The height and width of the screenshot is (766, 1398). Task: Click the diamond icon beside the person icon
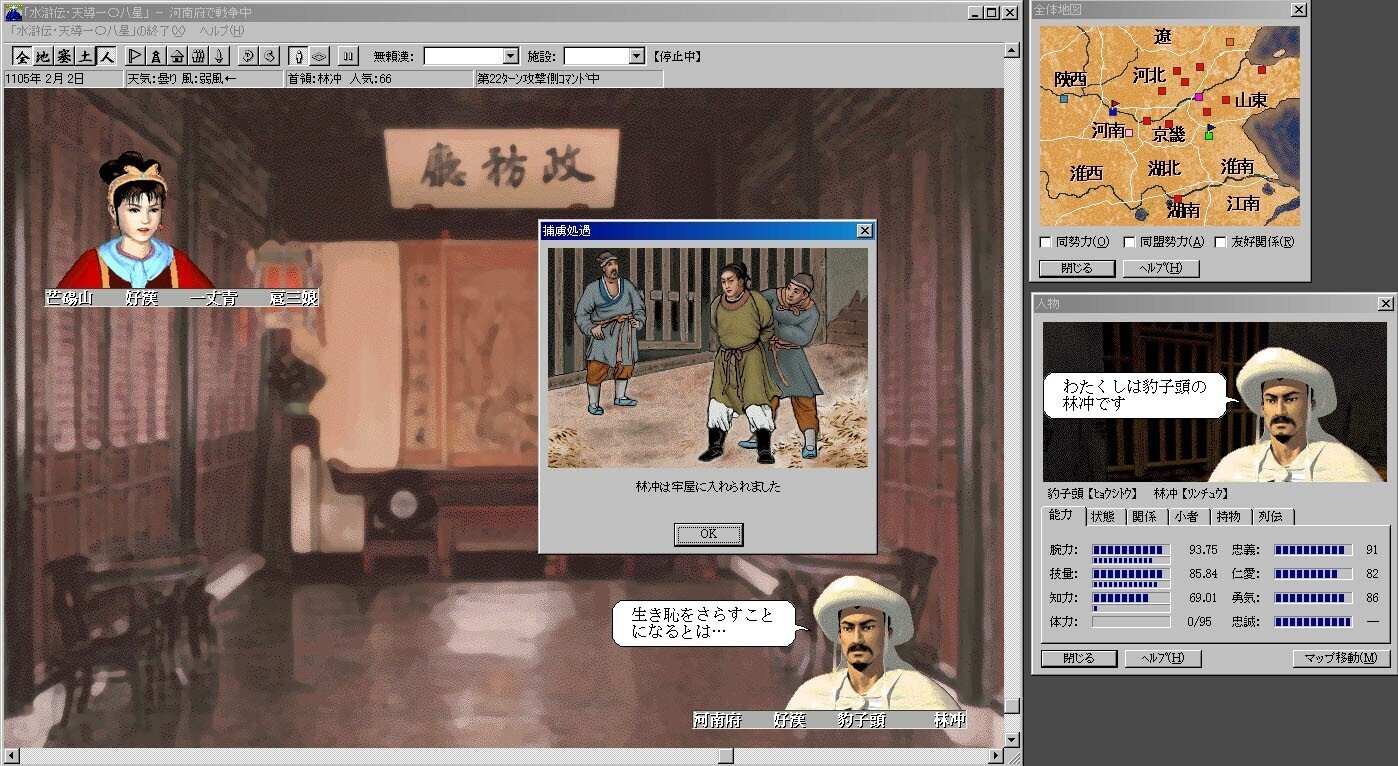point(320,57)
